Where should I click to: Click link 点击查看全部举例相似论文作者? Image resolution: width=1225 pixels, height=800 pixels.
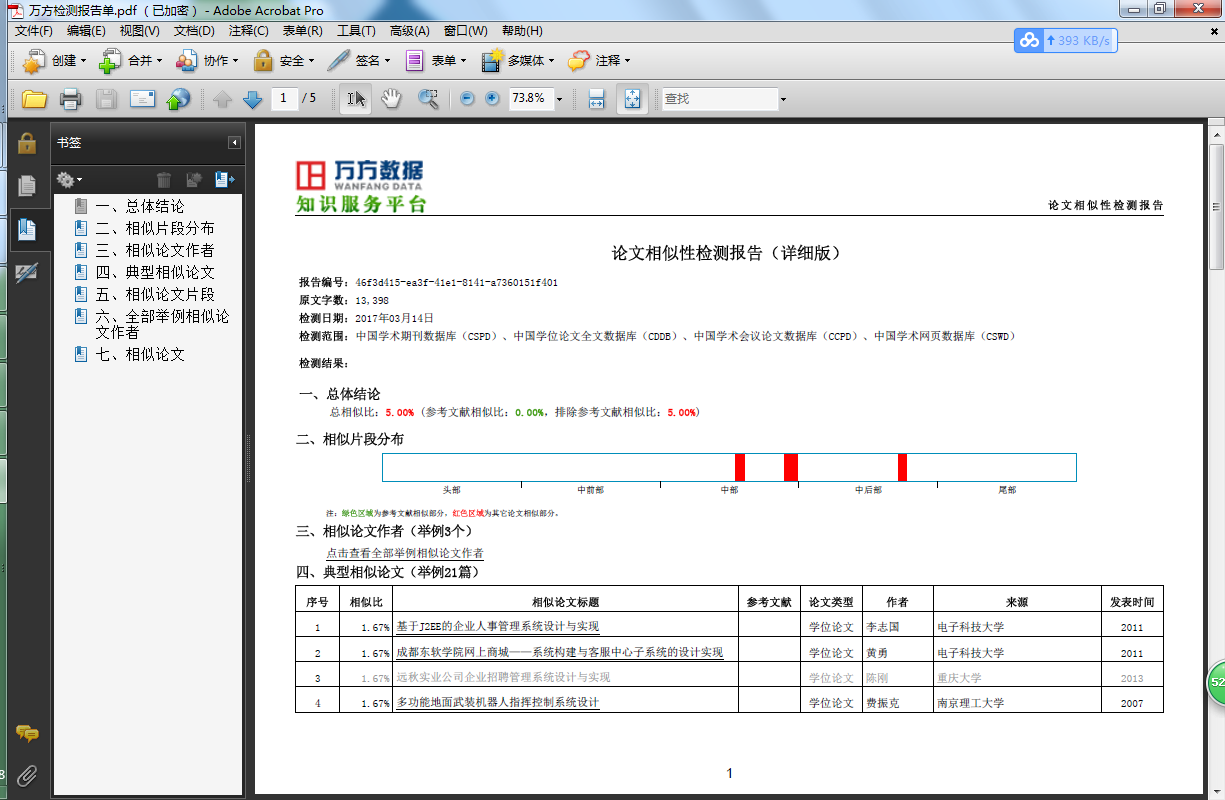(x=404, y=553)
